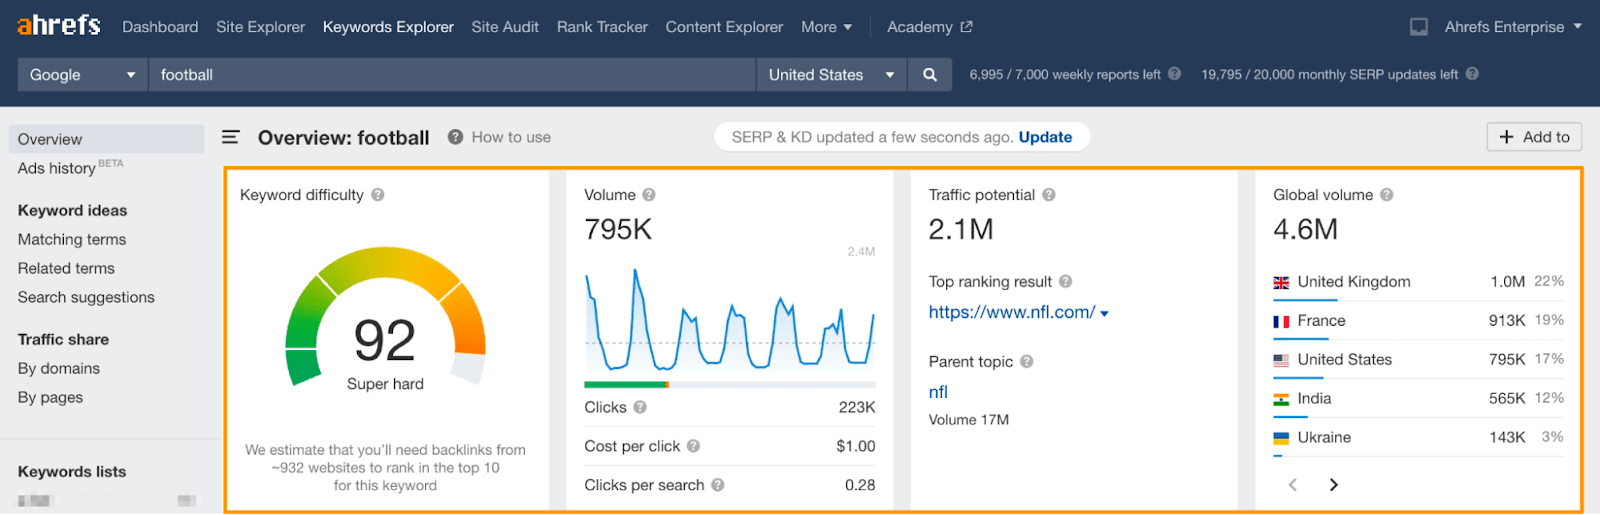This screenshot has width=1600, height=515.
Task: Open Dashboard in the top navigation
Action: pyautogui.click(x=160, y=27)
